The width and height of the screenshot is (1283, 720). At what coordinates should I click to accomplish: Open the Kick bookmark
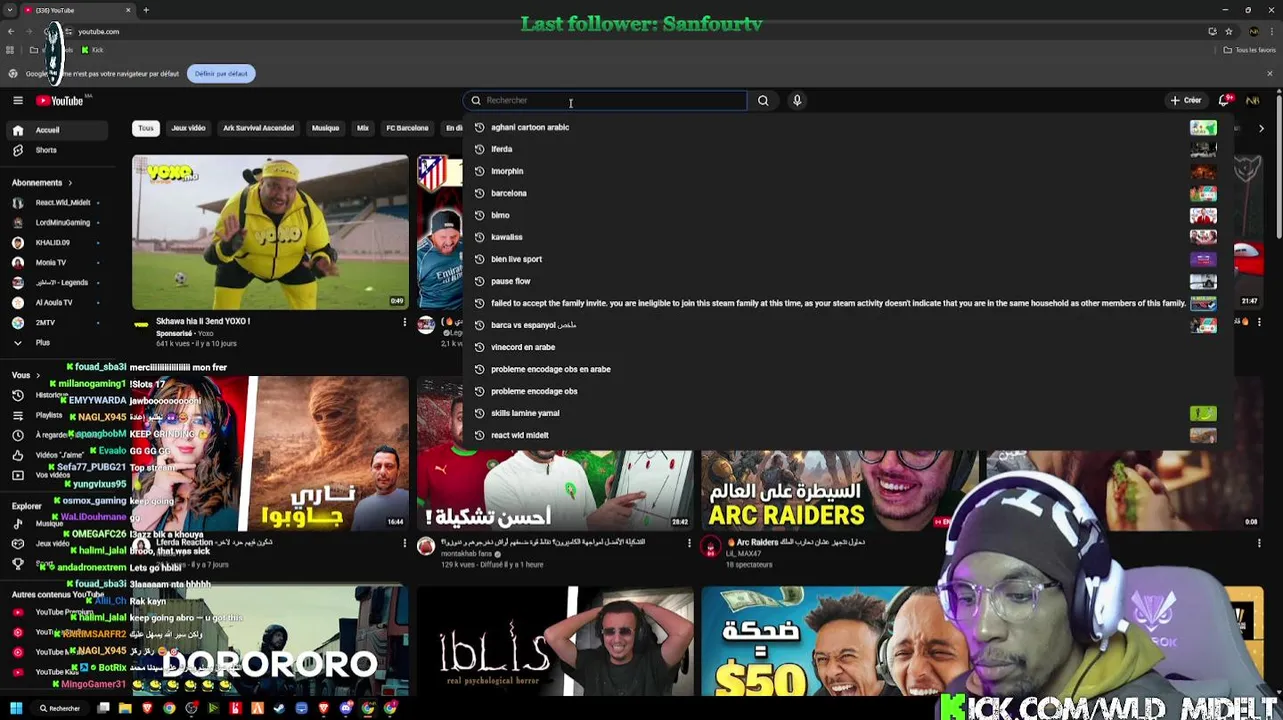click(x=93, y=50)
